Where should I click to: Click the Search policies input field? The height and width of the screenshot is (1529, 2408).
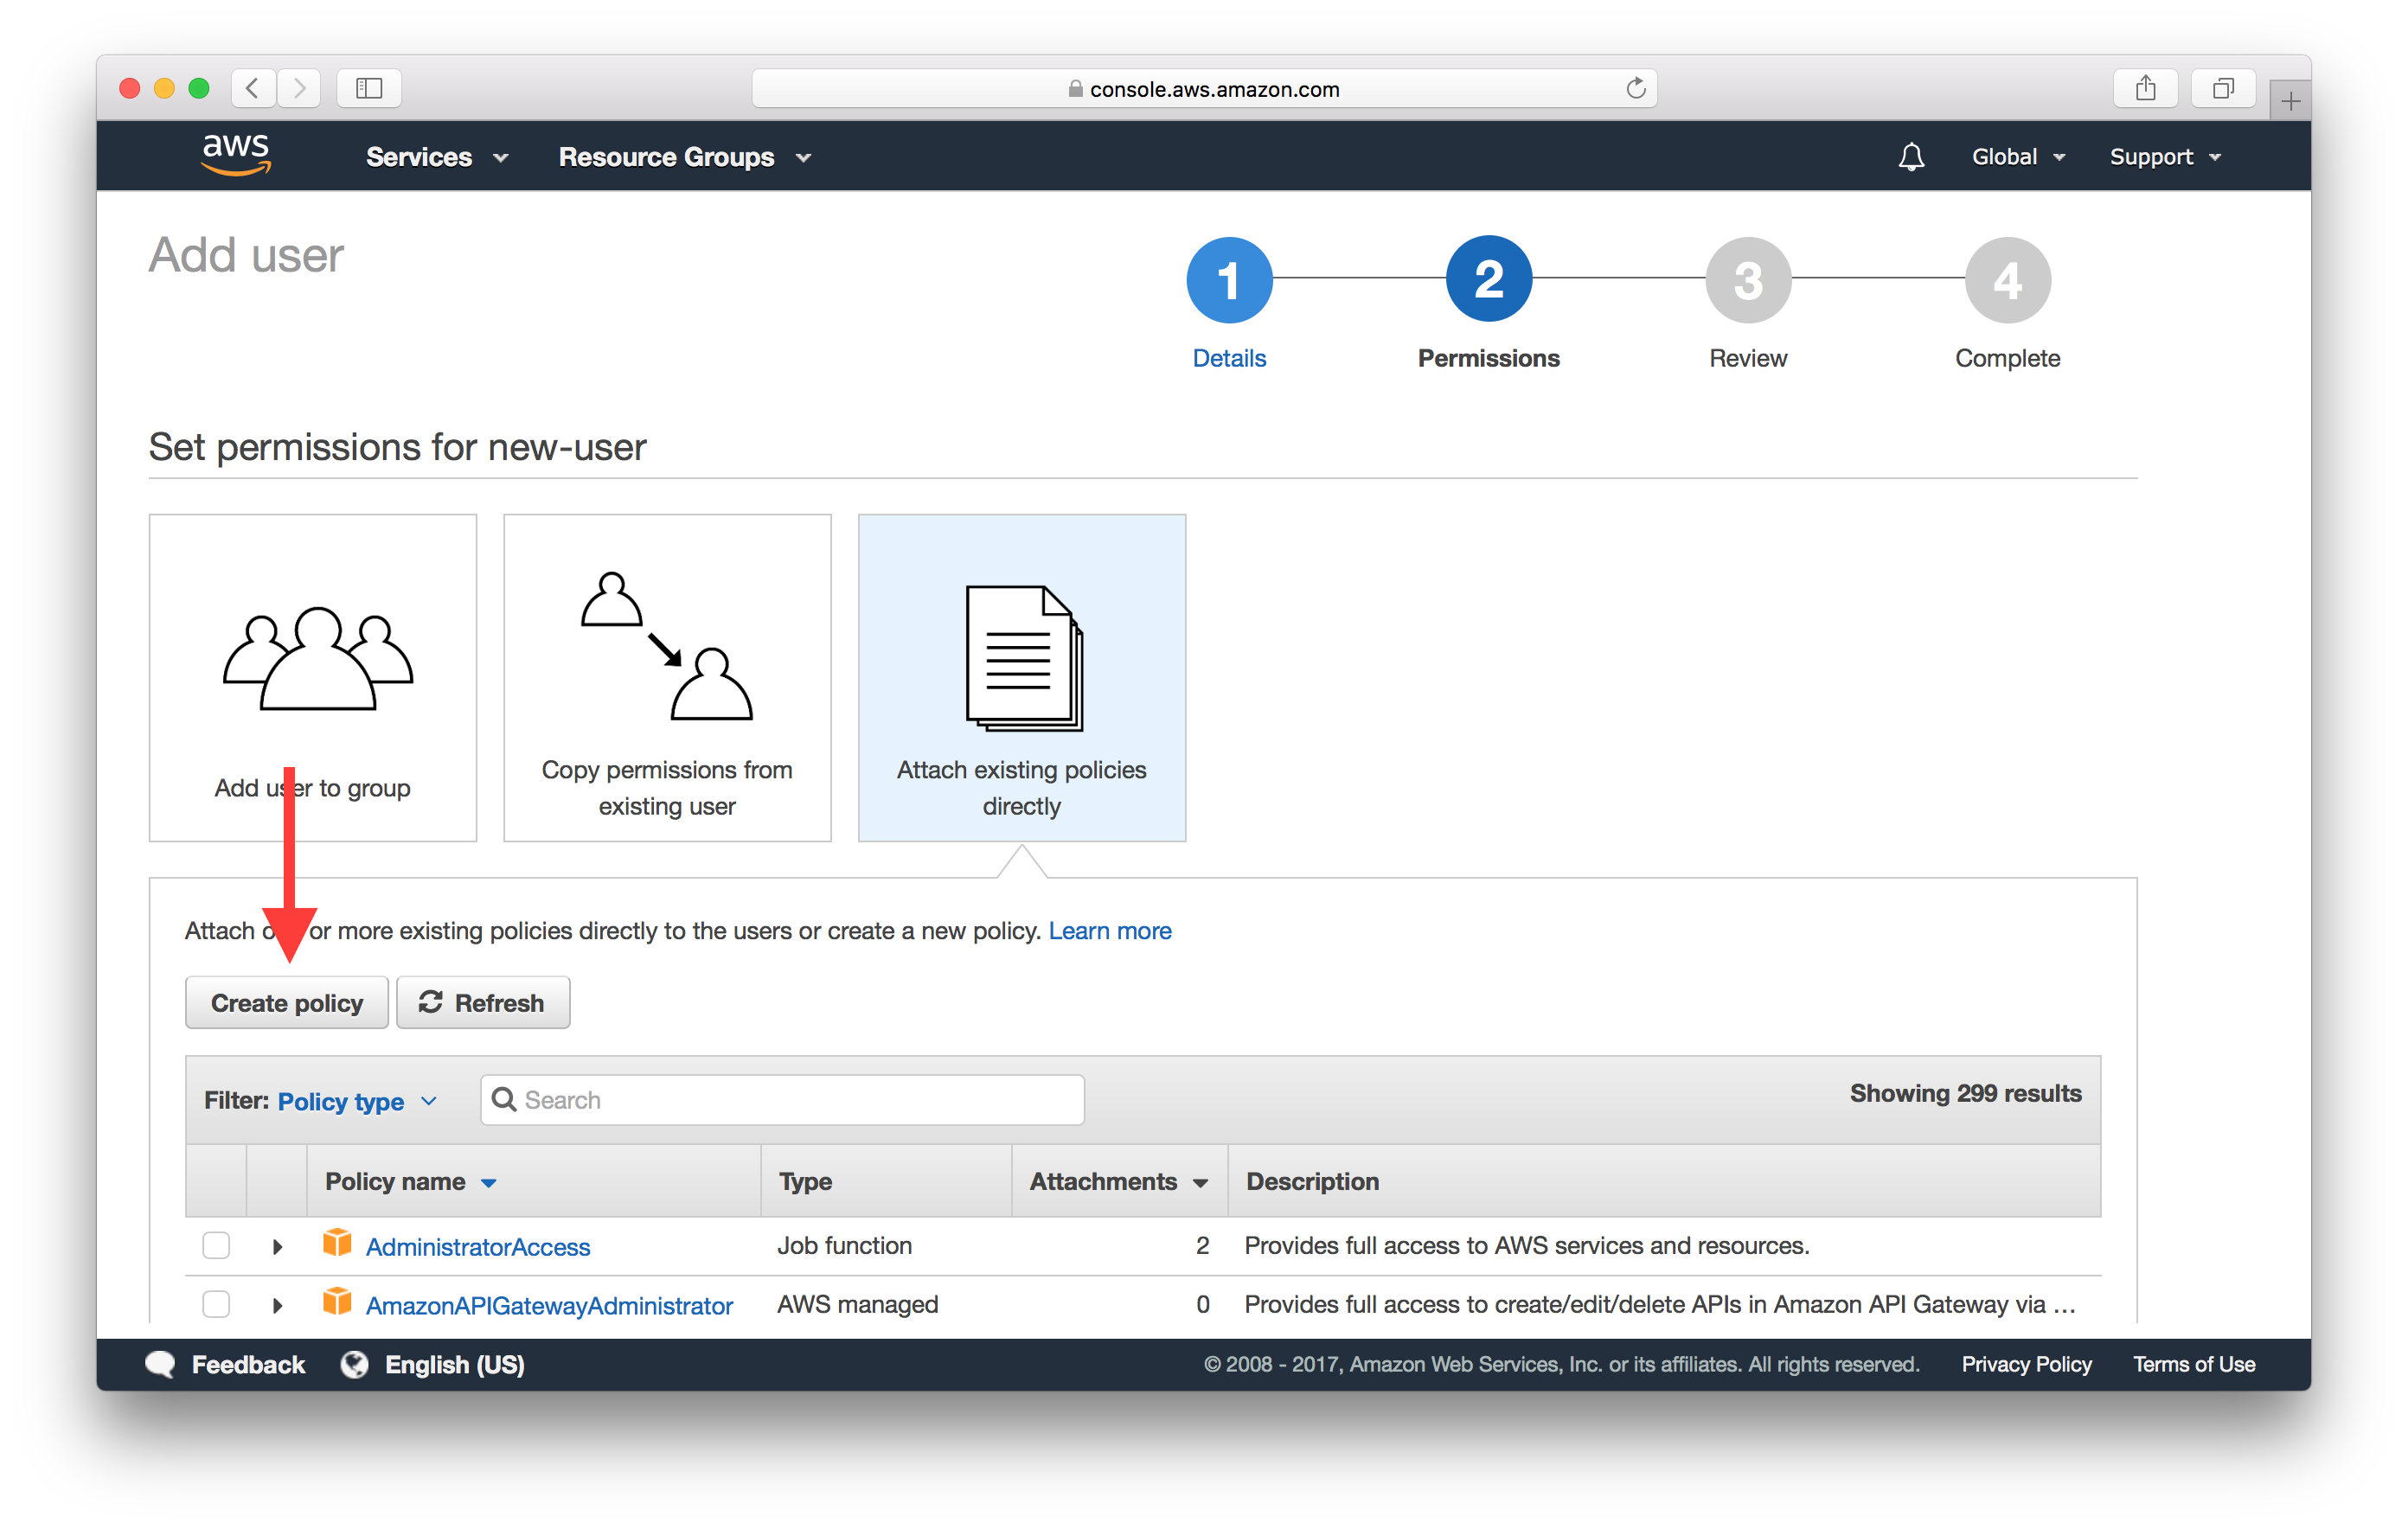[x=785, y=1097]
